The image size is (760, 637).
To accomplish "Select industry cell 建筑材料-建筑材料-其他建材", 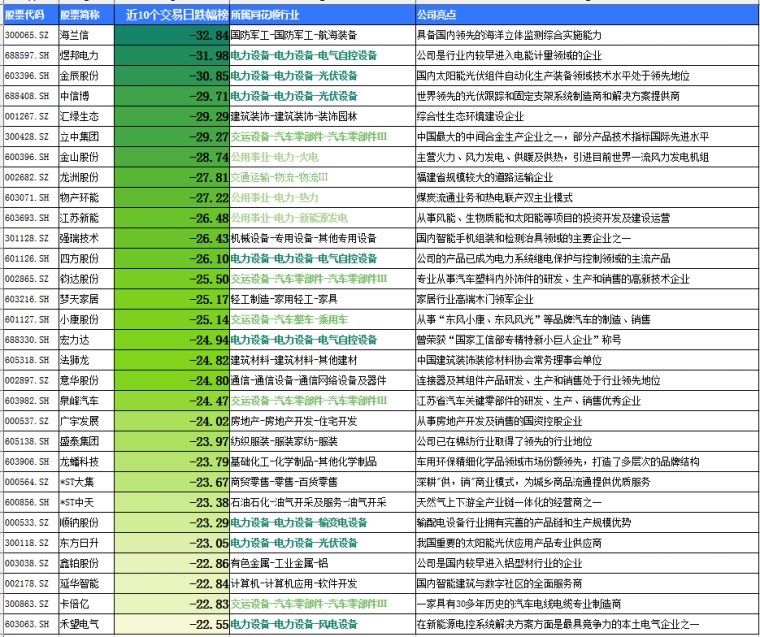I will point(322,360).
